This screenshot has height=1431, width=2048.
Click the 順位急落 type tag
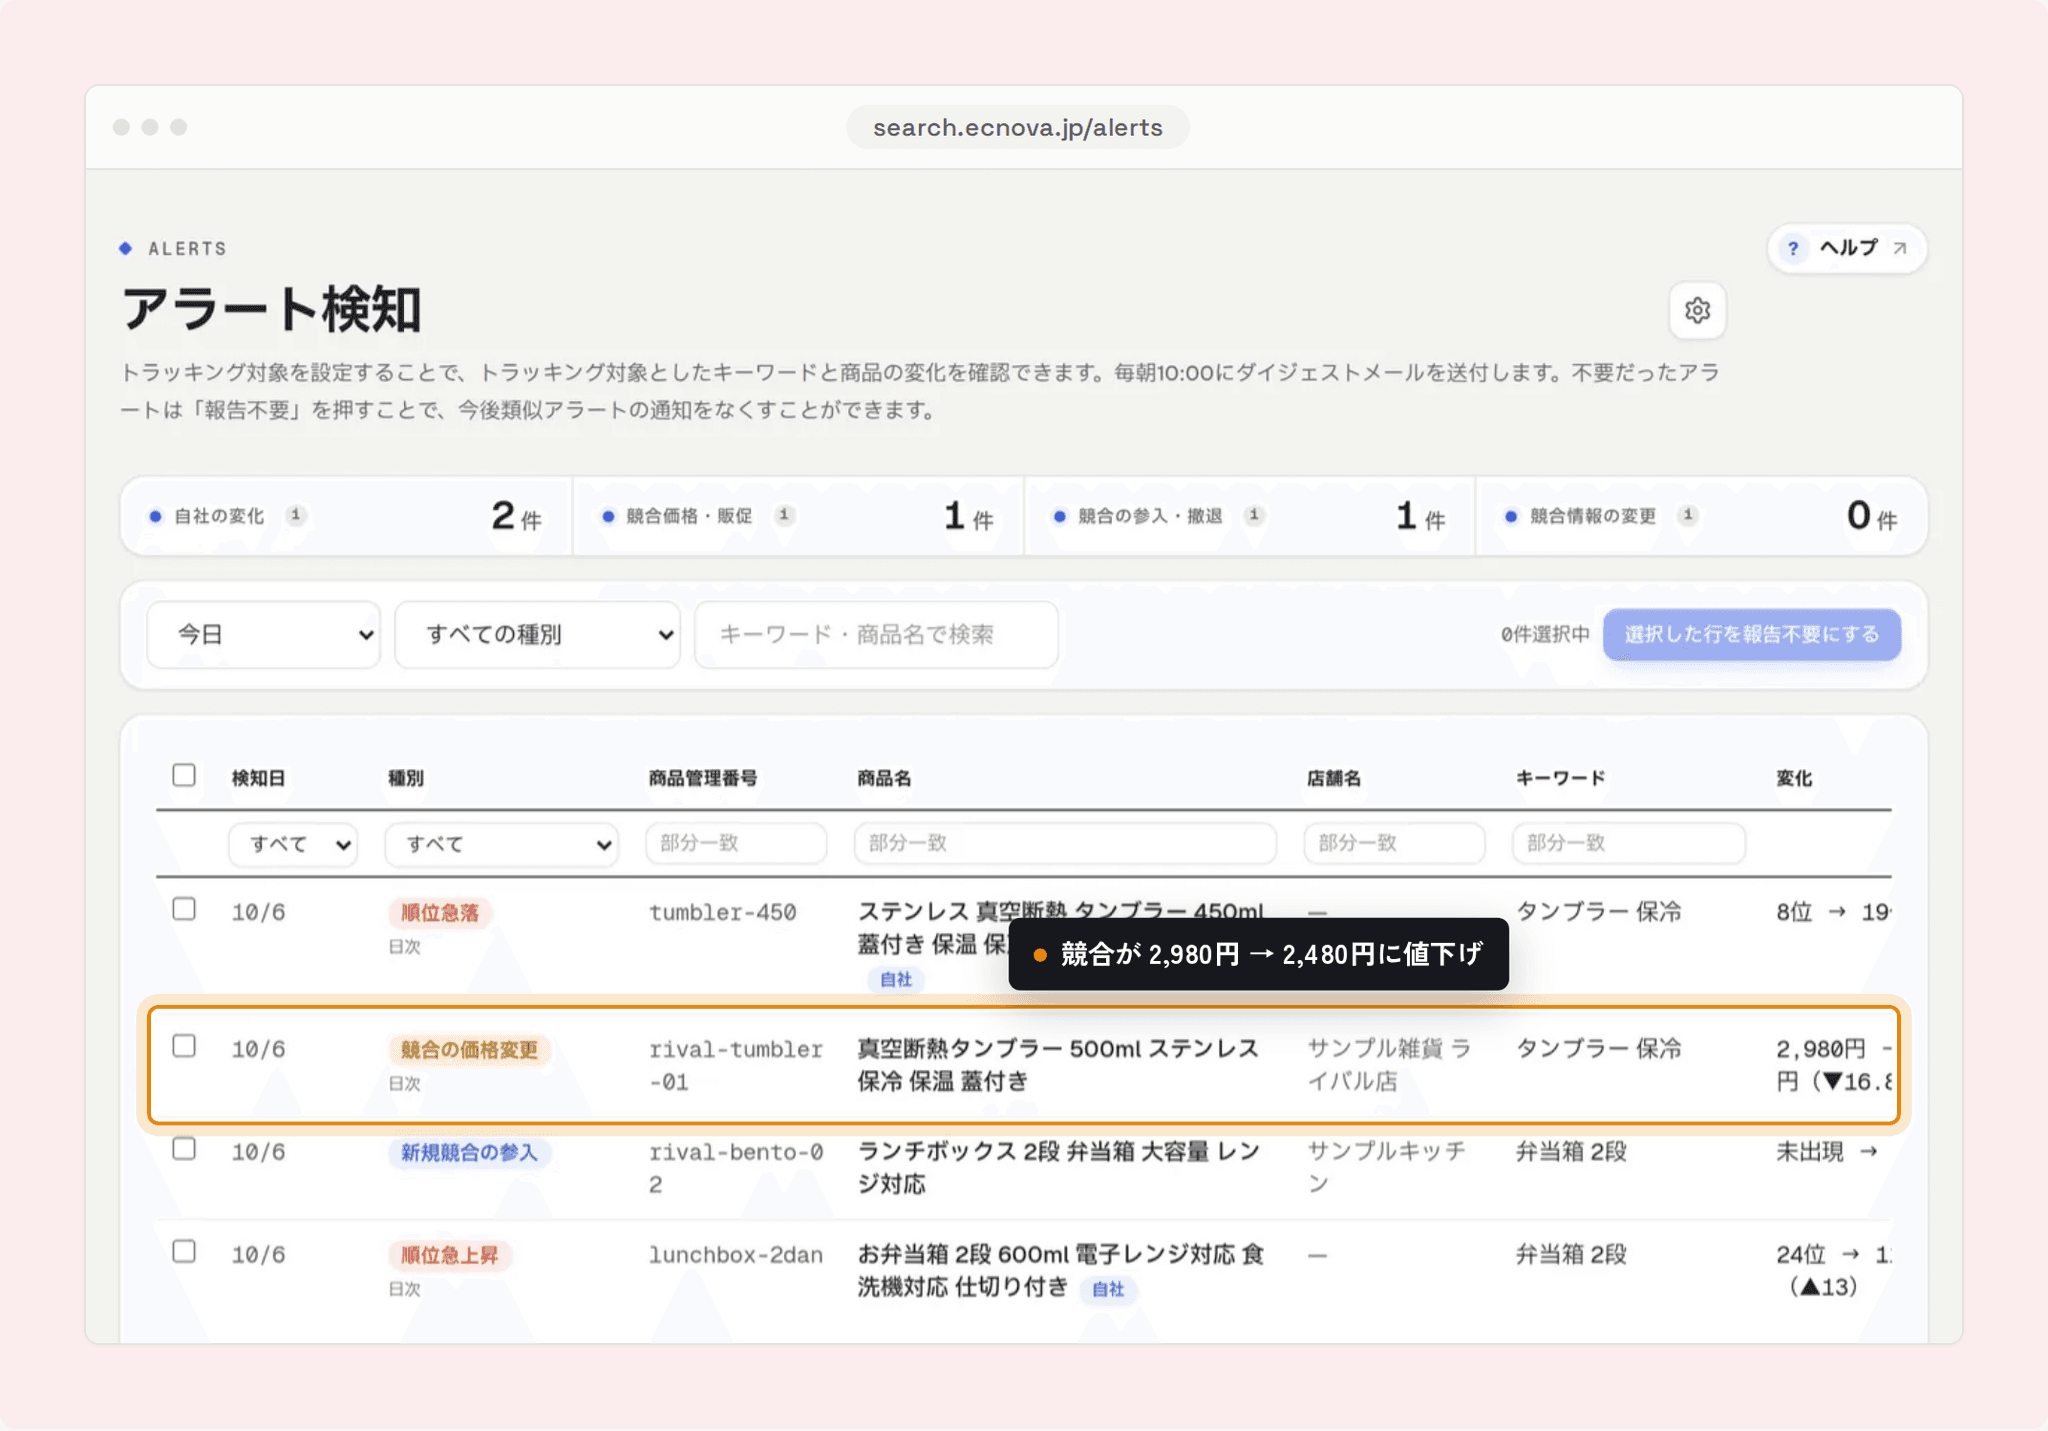(x=440, y=912)
